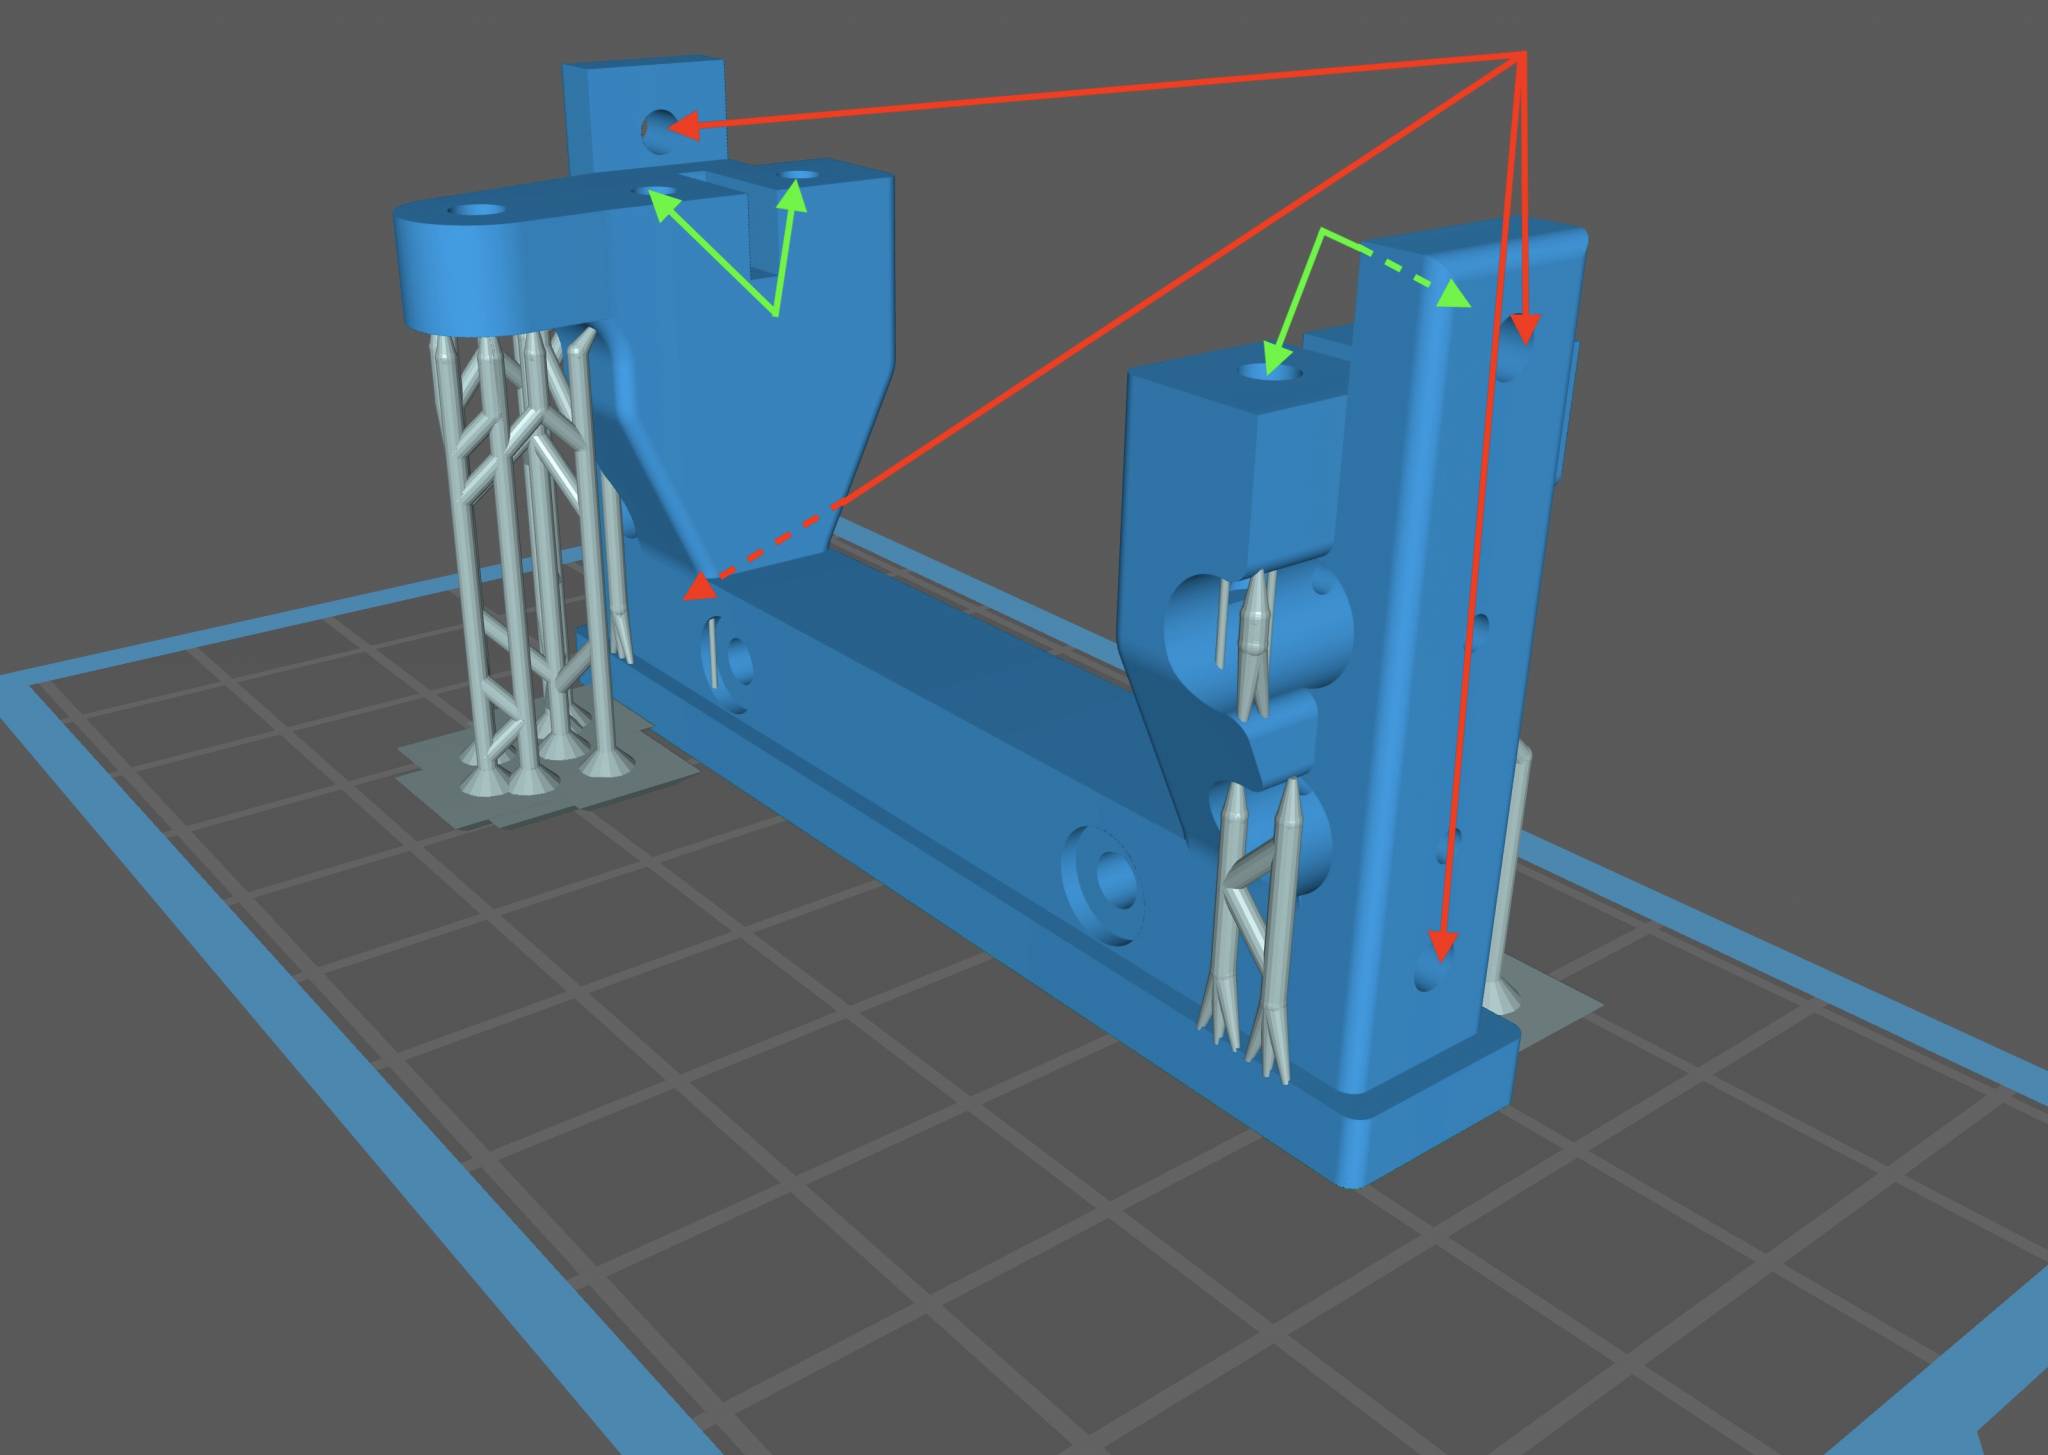The width and height of the screenshot is (2048, 1455).
Task: Click the red dashed arrow's arrowhead
Action: (x=700, y=588)
